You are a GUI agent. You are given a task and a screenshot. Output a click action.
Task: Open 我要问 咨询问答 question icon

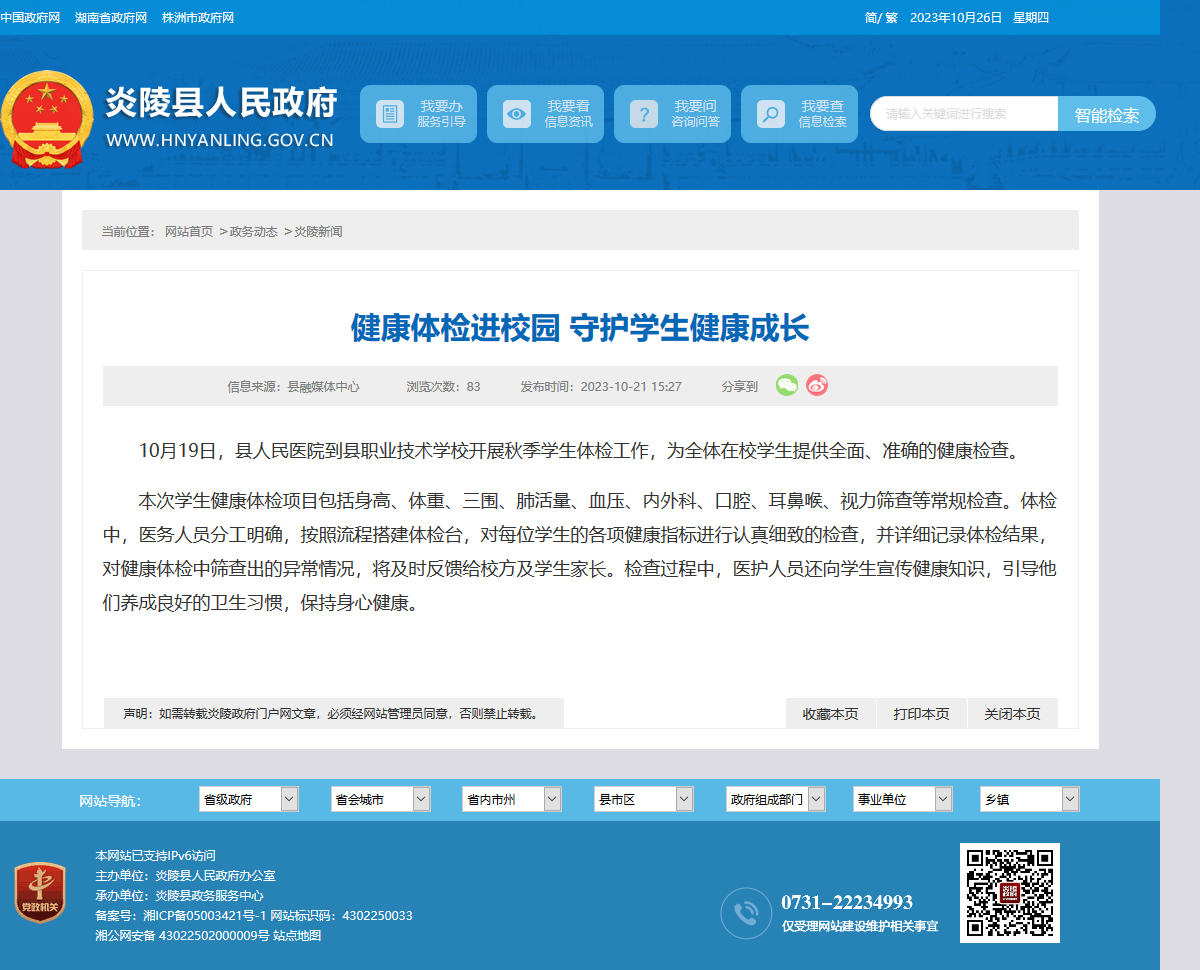[x=644, y=114]
